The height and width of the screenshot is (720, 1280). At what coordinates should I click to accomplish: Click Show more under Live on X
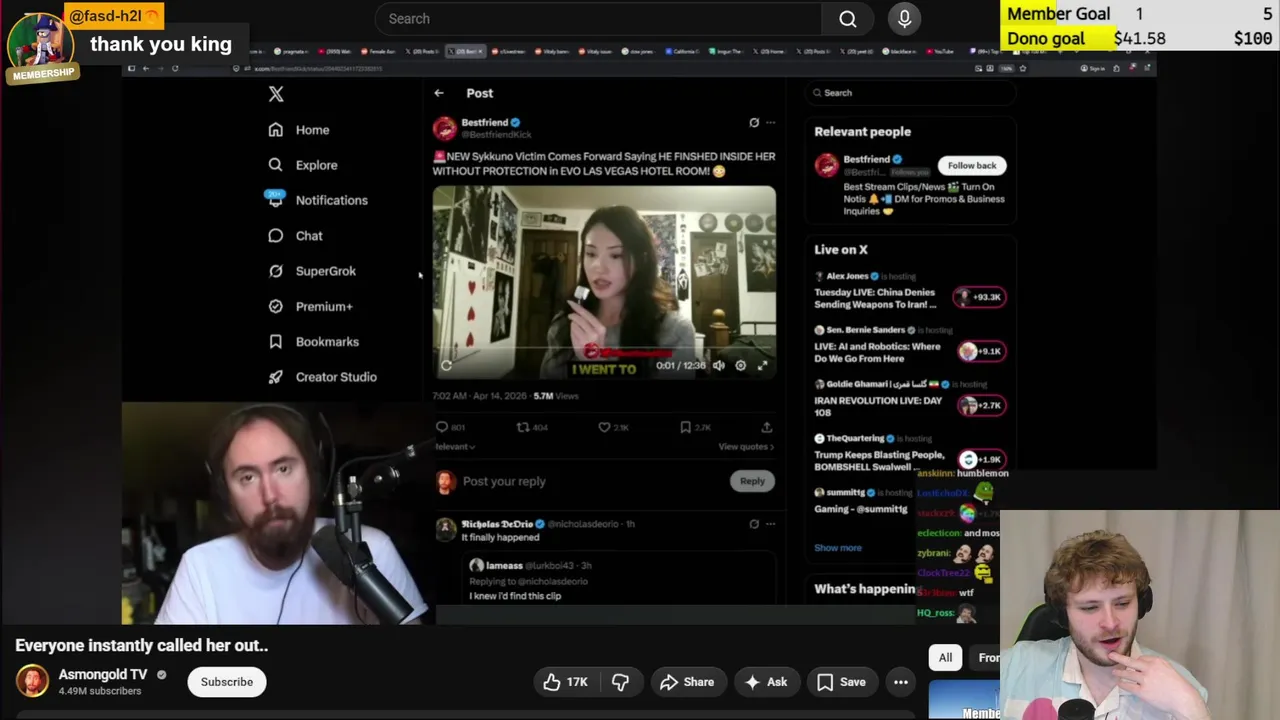coord(837,548)
